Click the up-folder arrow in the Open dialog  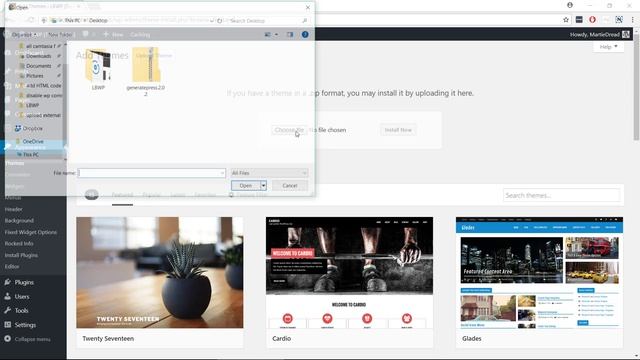pos(44,20)
